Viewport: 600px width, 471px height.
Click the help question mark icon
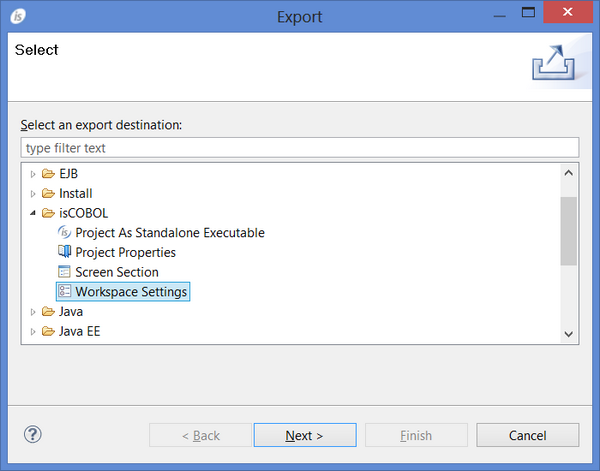click(x=33, y=435)
